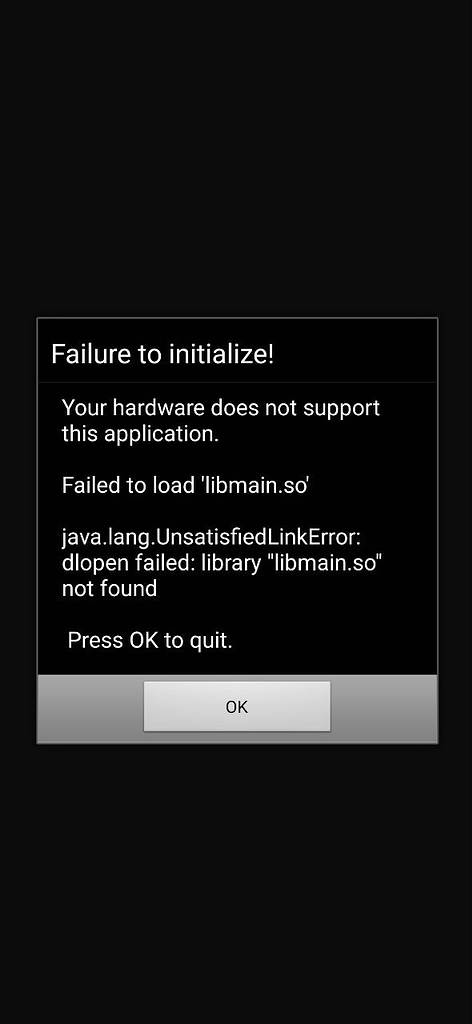Click the OK button to quit

pos(237,707)
